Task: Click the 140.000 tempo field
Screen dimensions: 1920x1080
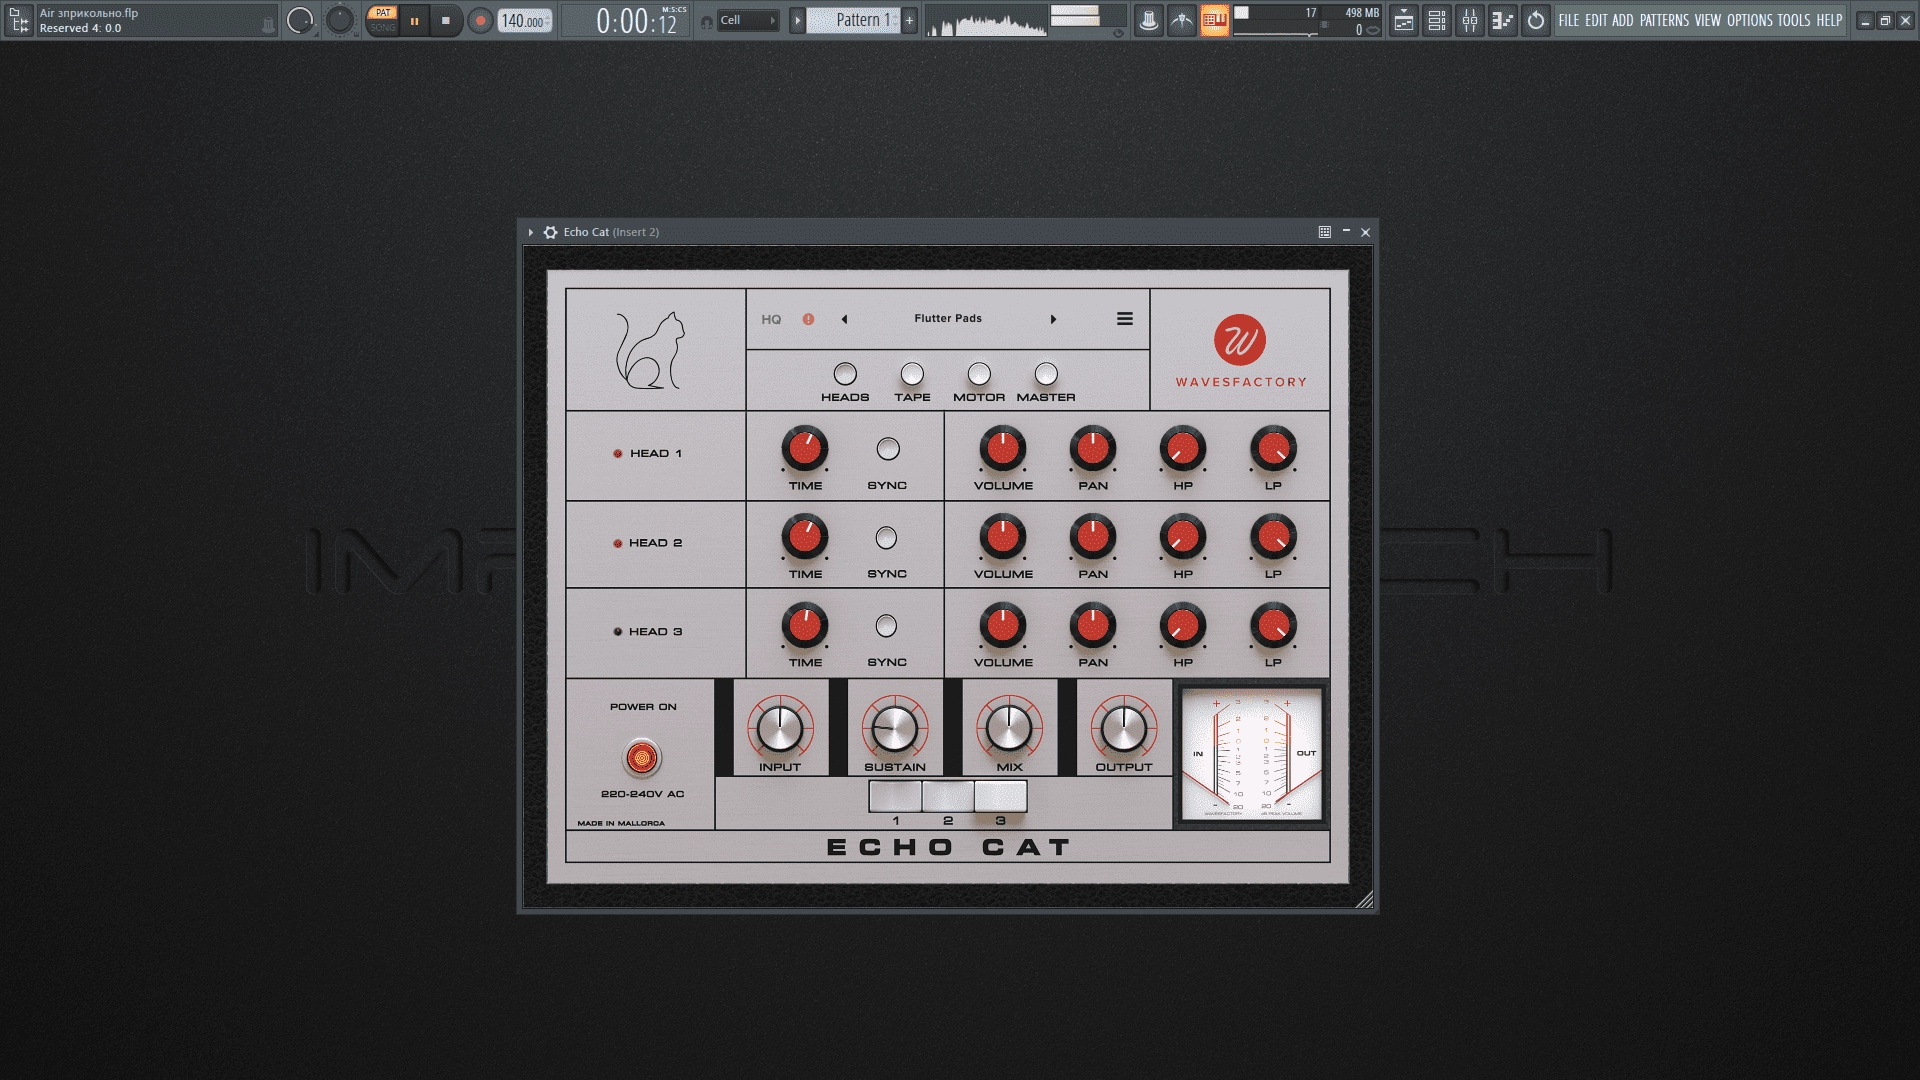Action: pos(524,21)
